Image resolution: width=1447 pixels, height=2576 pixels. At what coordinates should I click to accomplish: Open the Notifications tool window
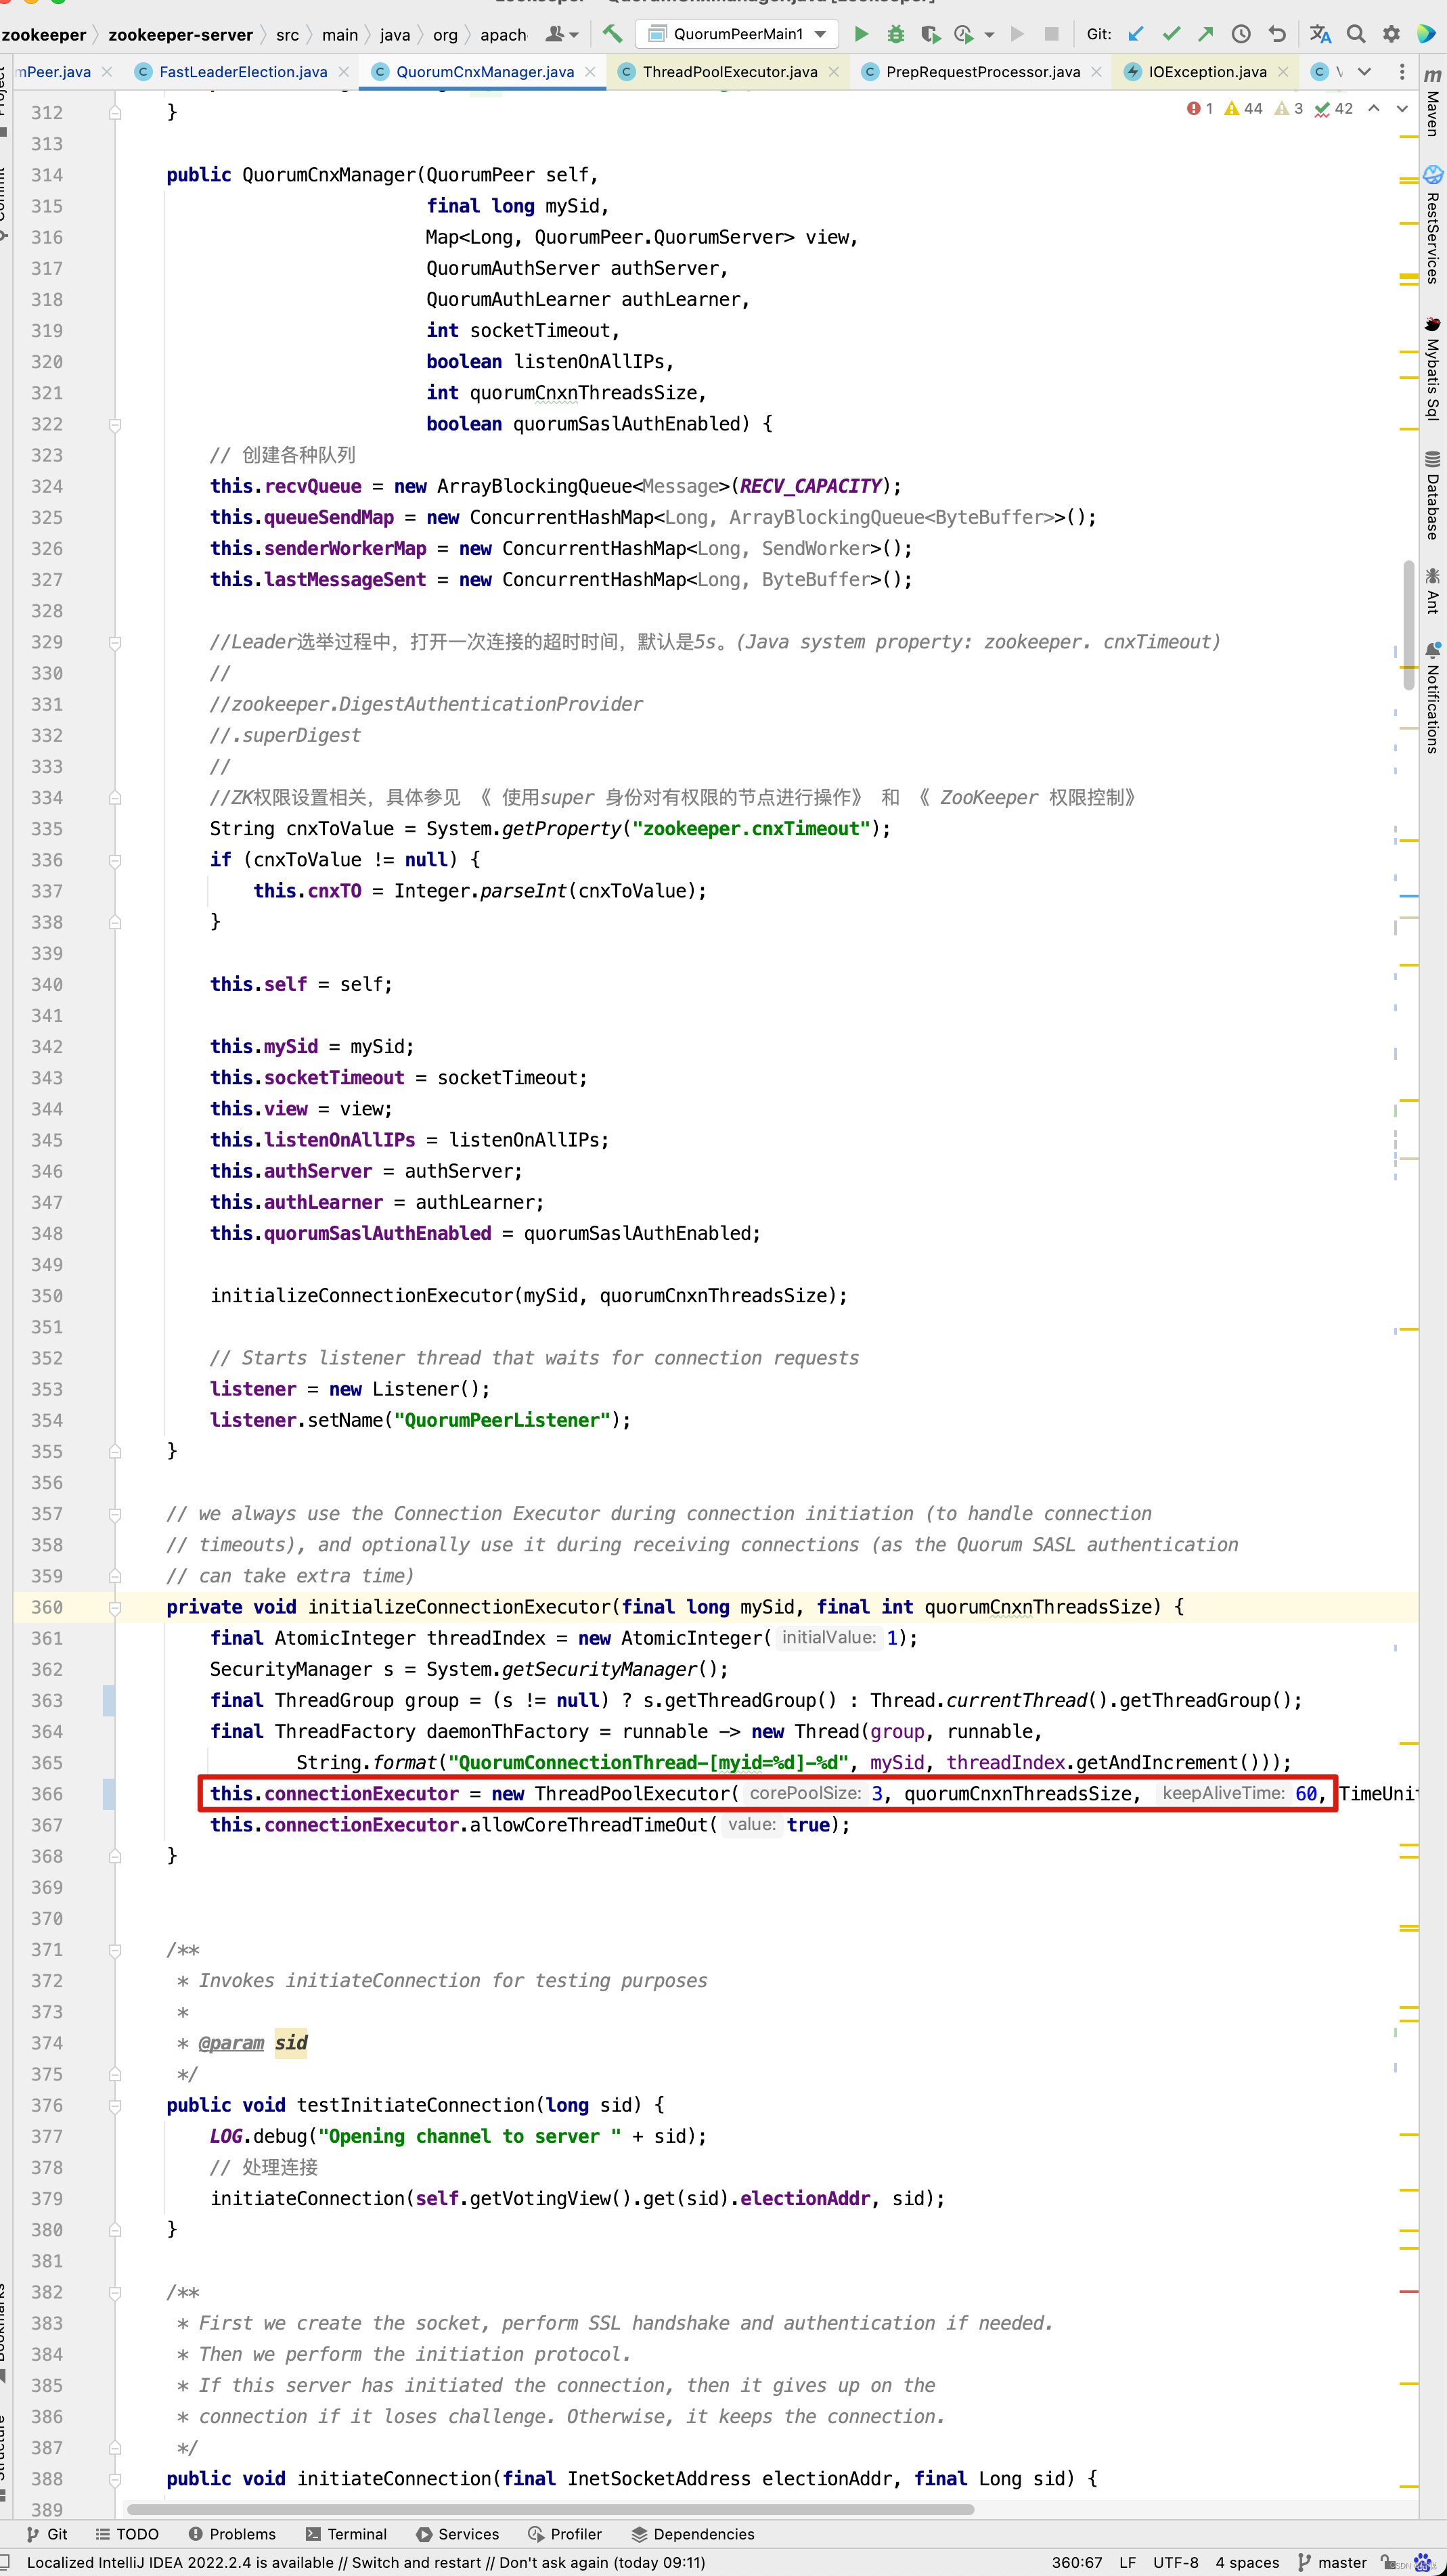1433,698
